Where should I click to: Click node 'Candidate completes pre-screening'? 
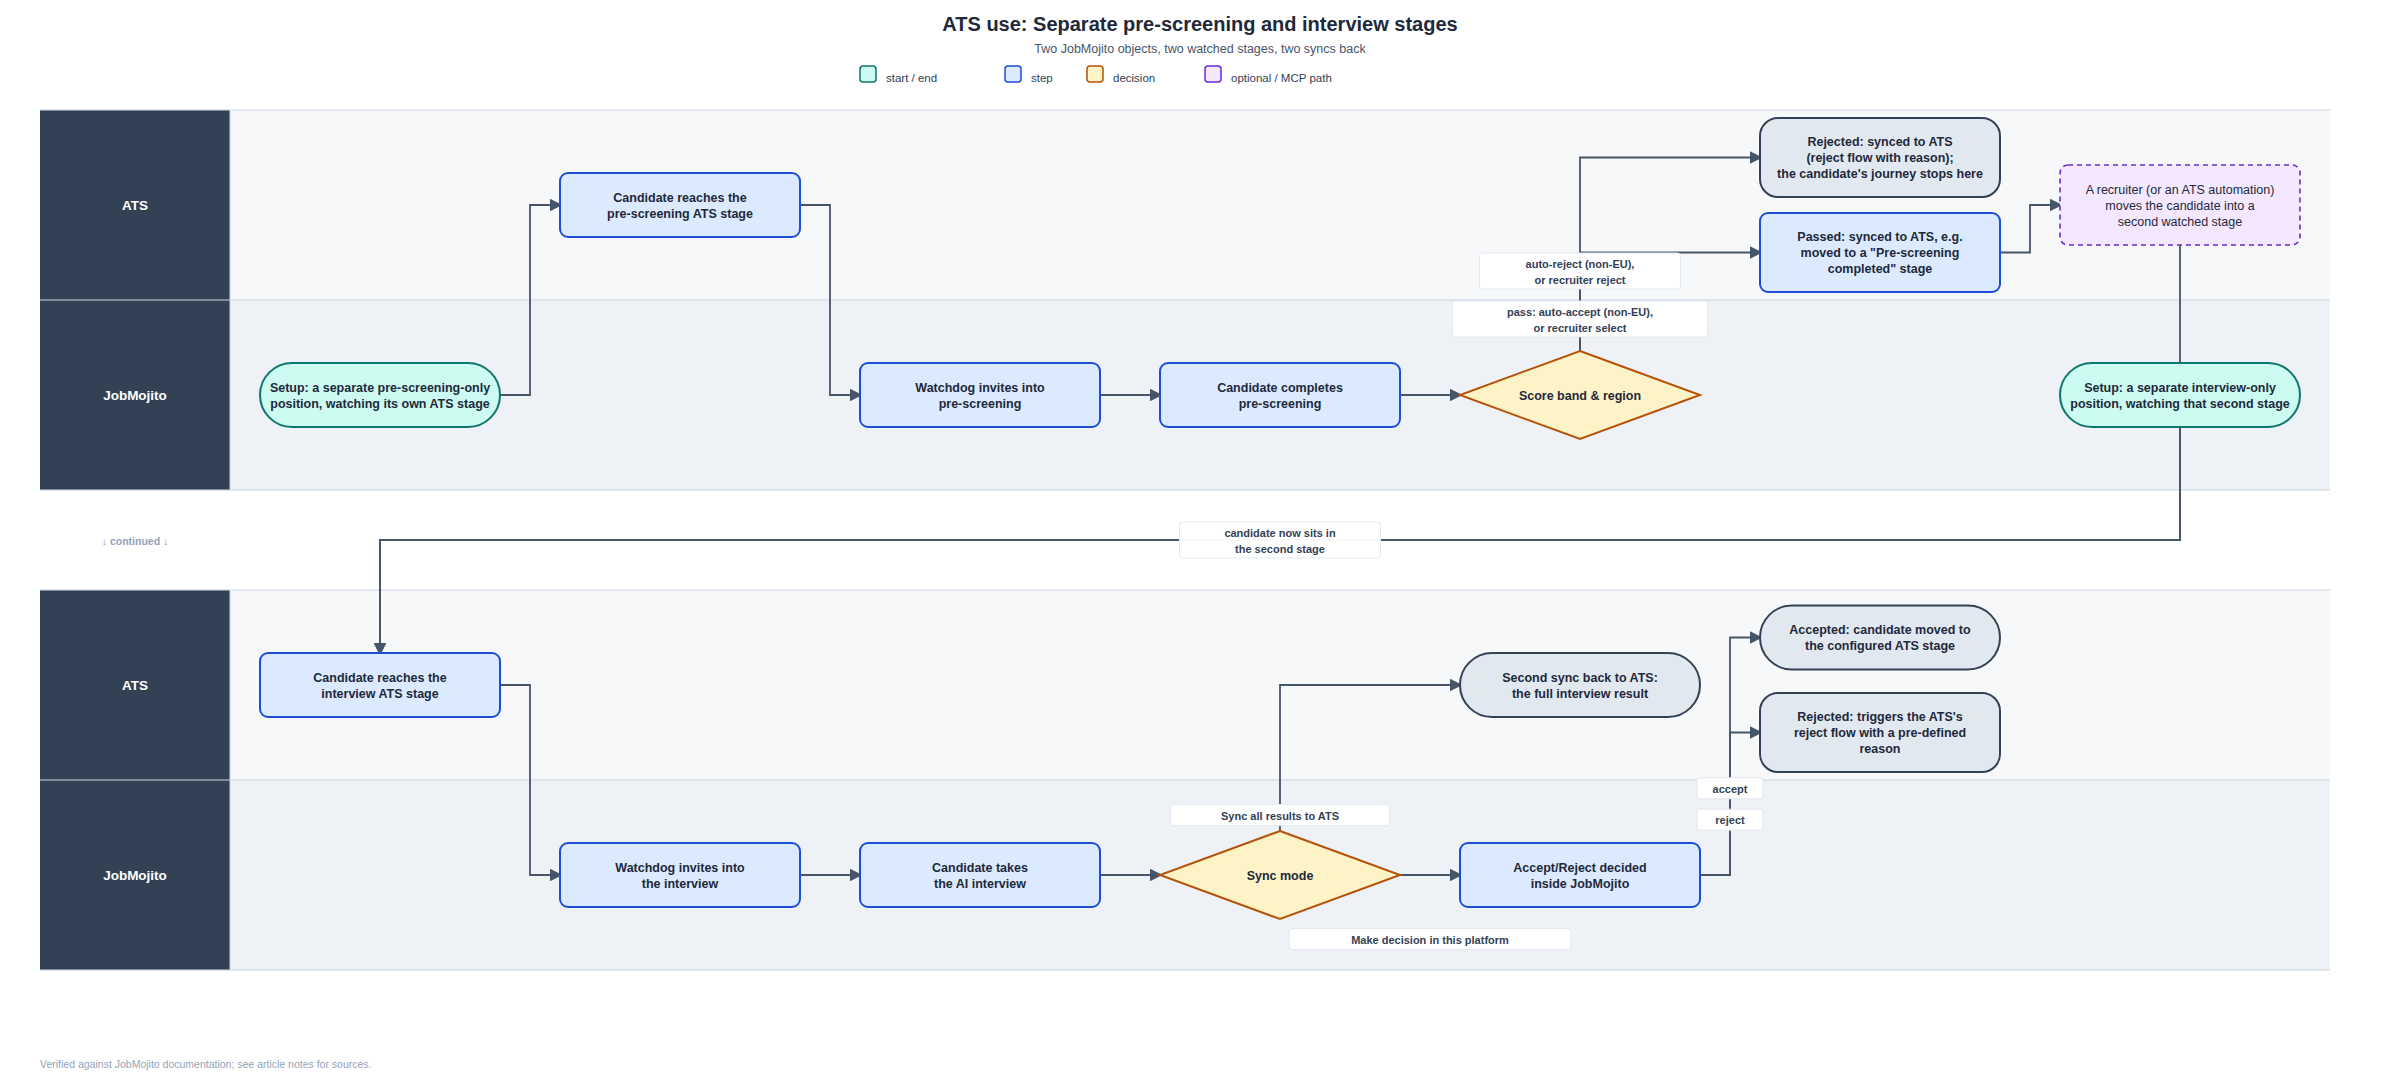tap(1280, 395)
